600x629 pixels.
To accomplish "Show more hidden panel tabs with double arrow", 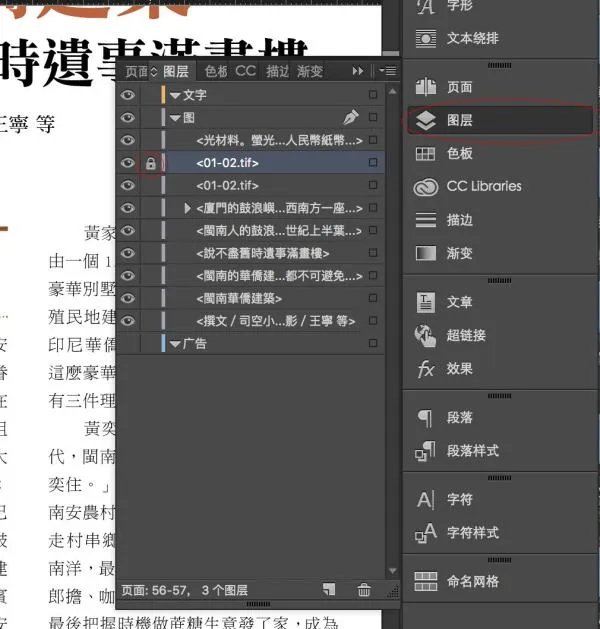I will coord(358,71).
